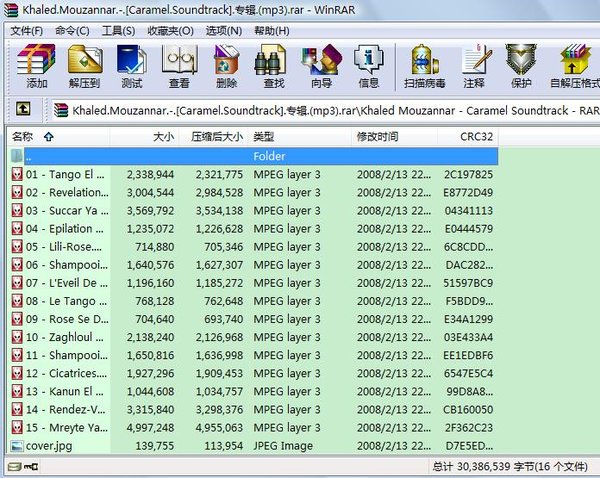Click the drive icon in status bar

[15, 467]
